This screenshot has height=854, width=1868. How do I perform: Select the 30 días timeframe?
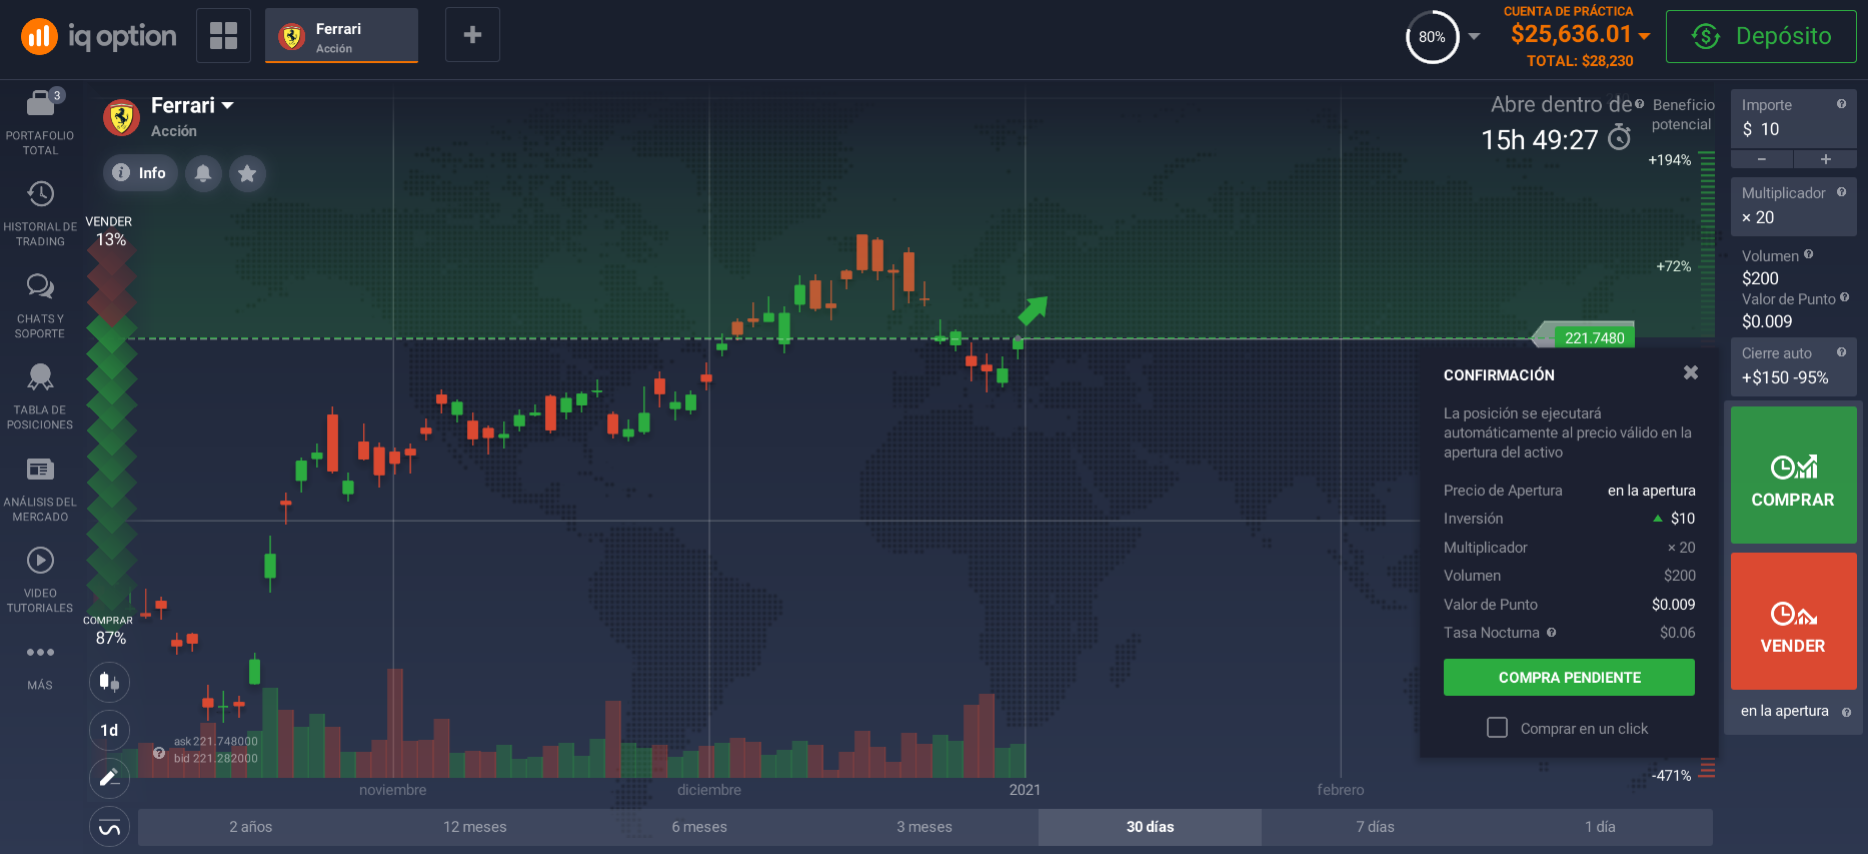(x=1150, y=827)
